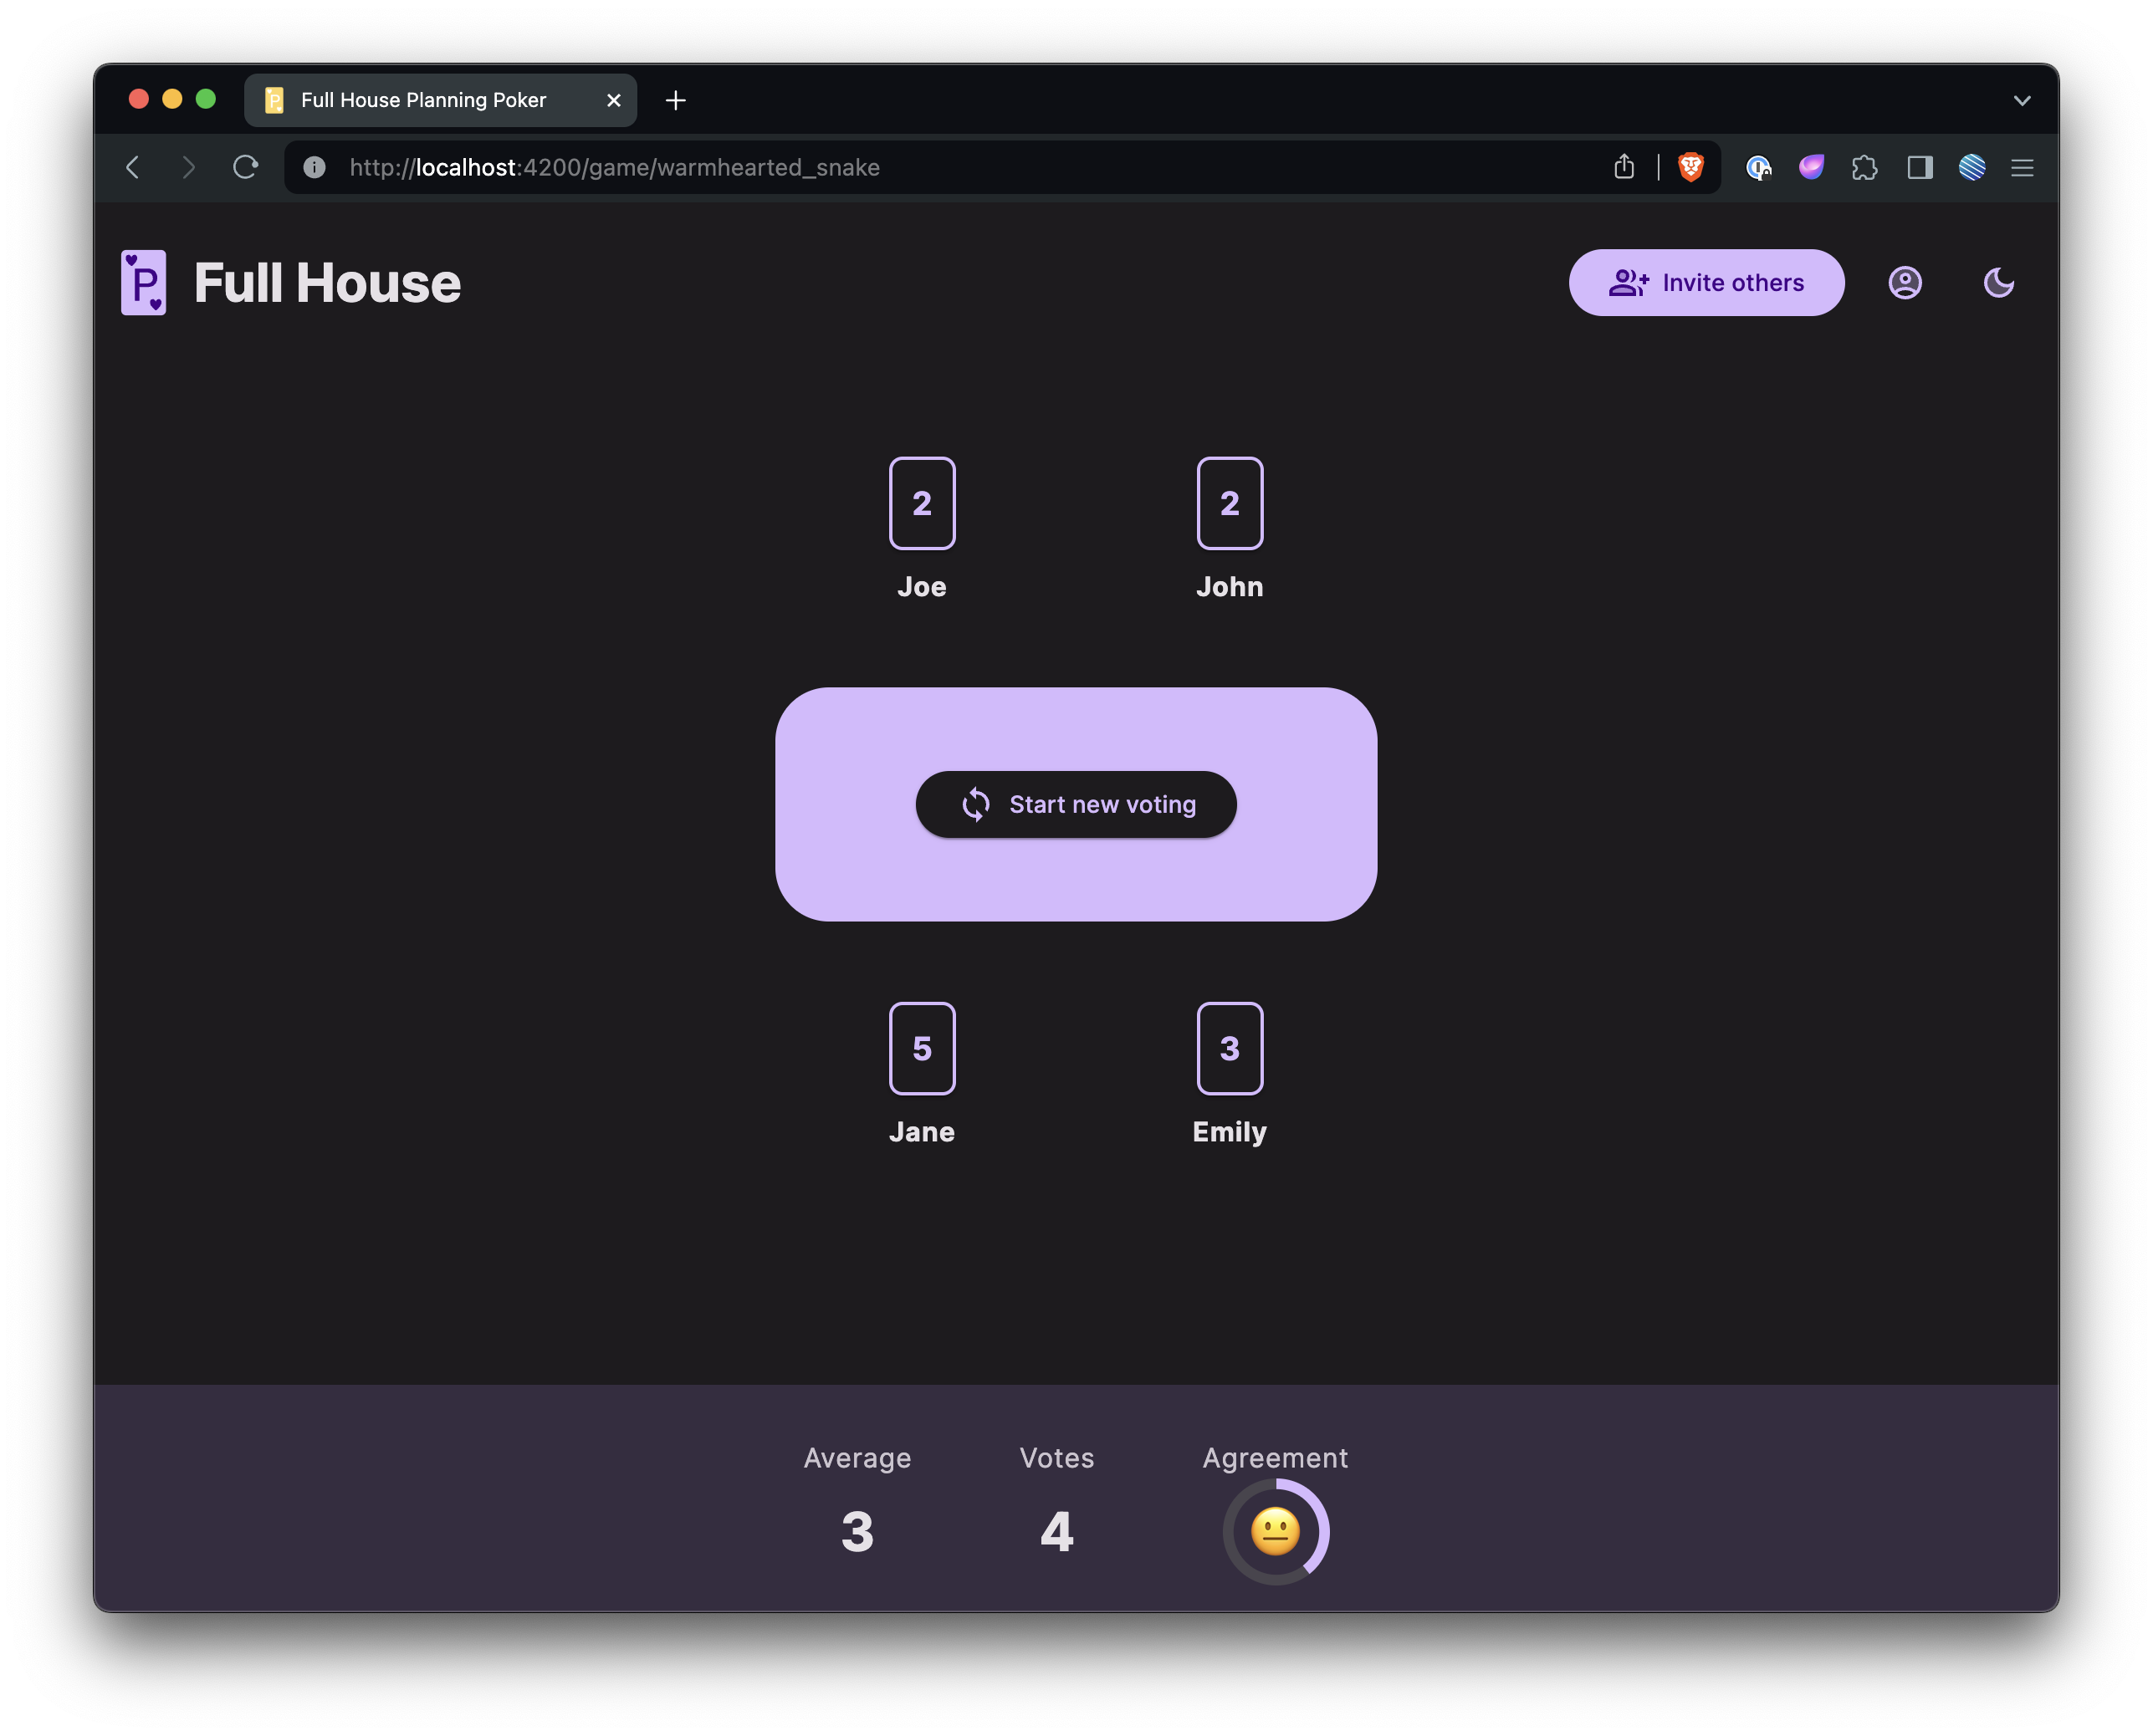Click Emily's card showing 3
Viewport: 2153px width, 1736px height.
[x=1229, y=1048]
